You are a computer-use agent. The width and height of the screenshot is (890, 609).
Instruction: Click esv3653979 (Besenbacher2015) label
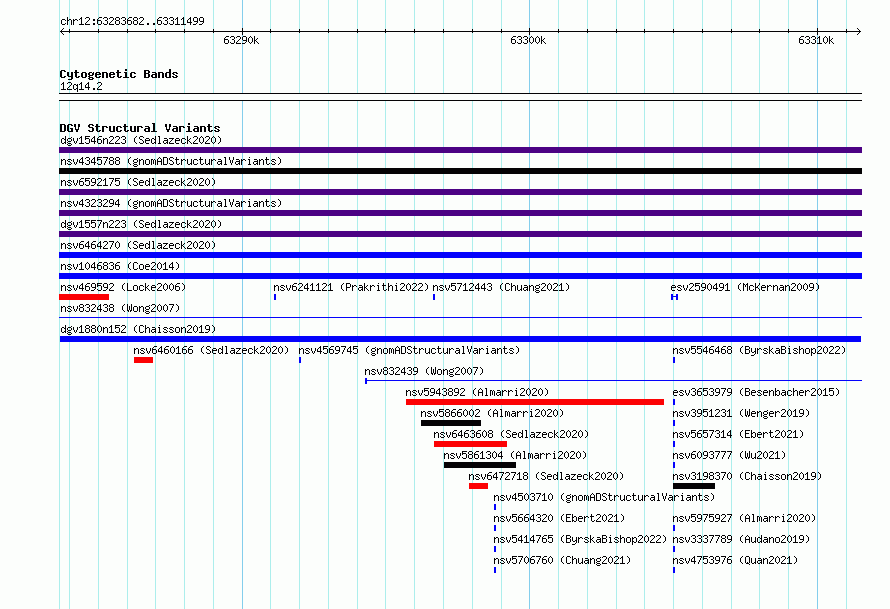tap(756, 392)
